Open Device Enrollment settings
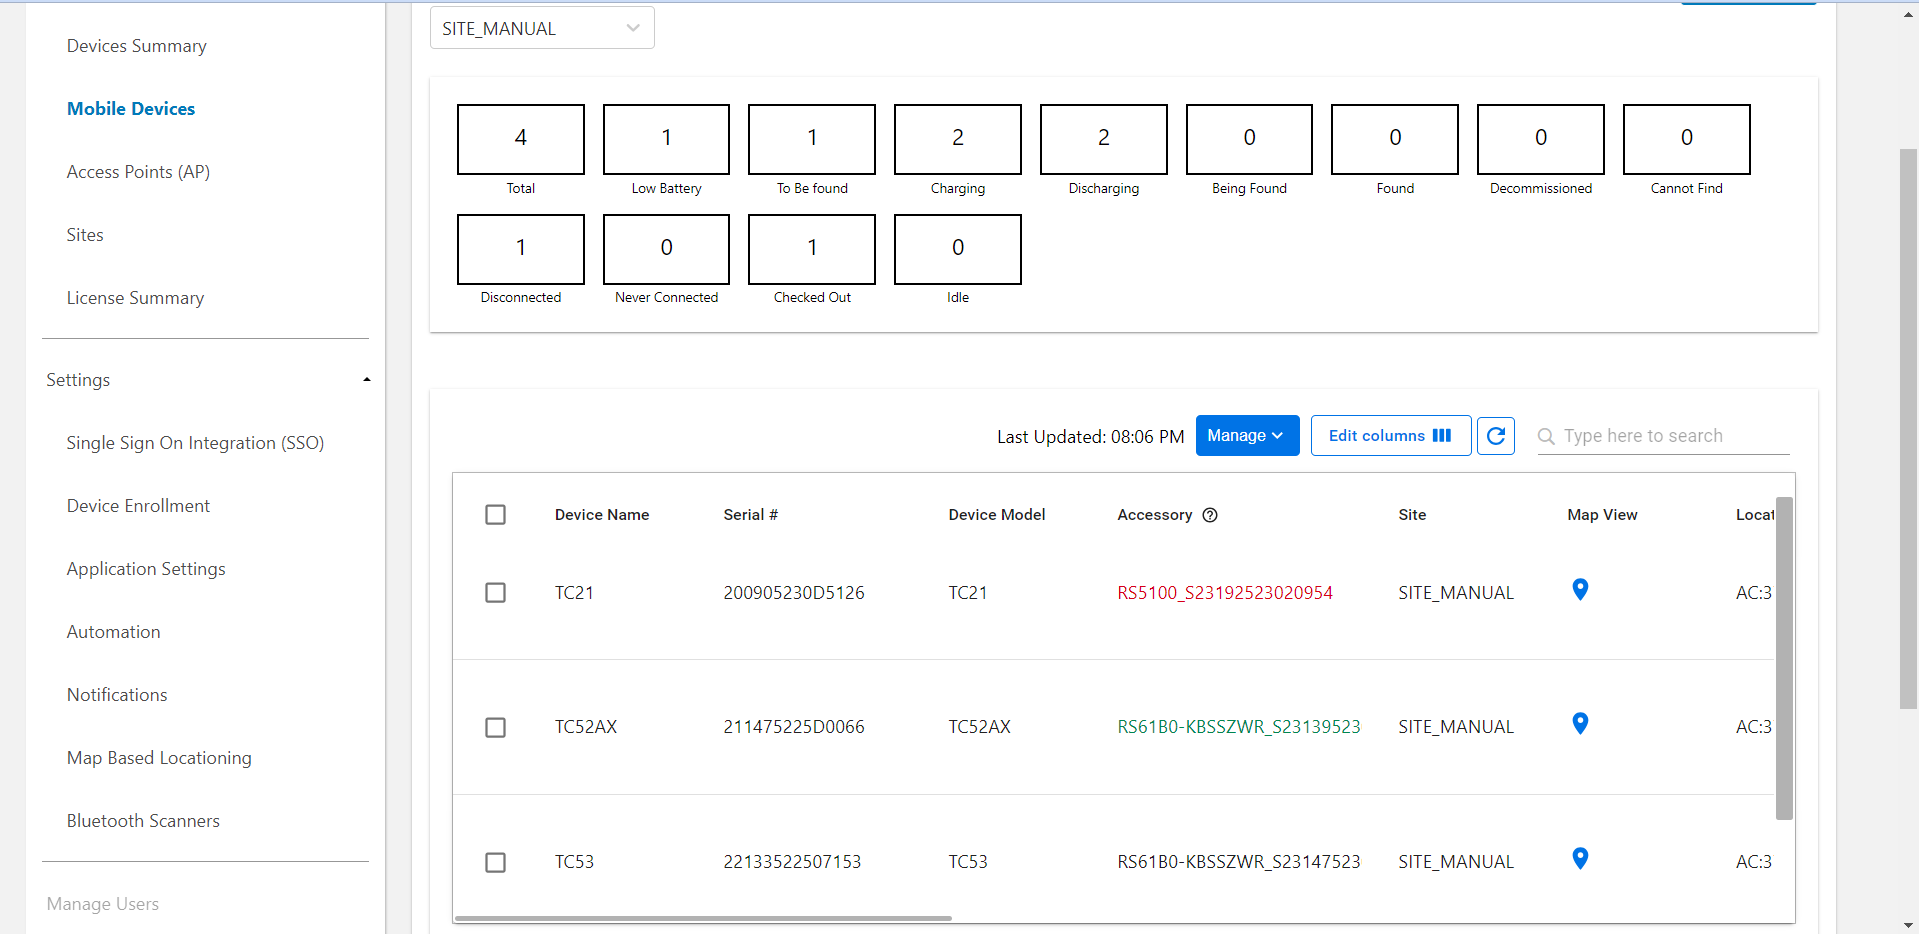 (x=138, y=506)
